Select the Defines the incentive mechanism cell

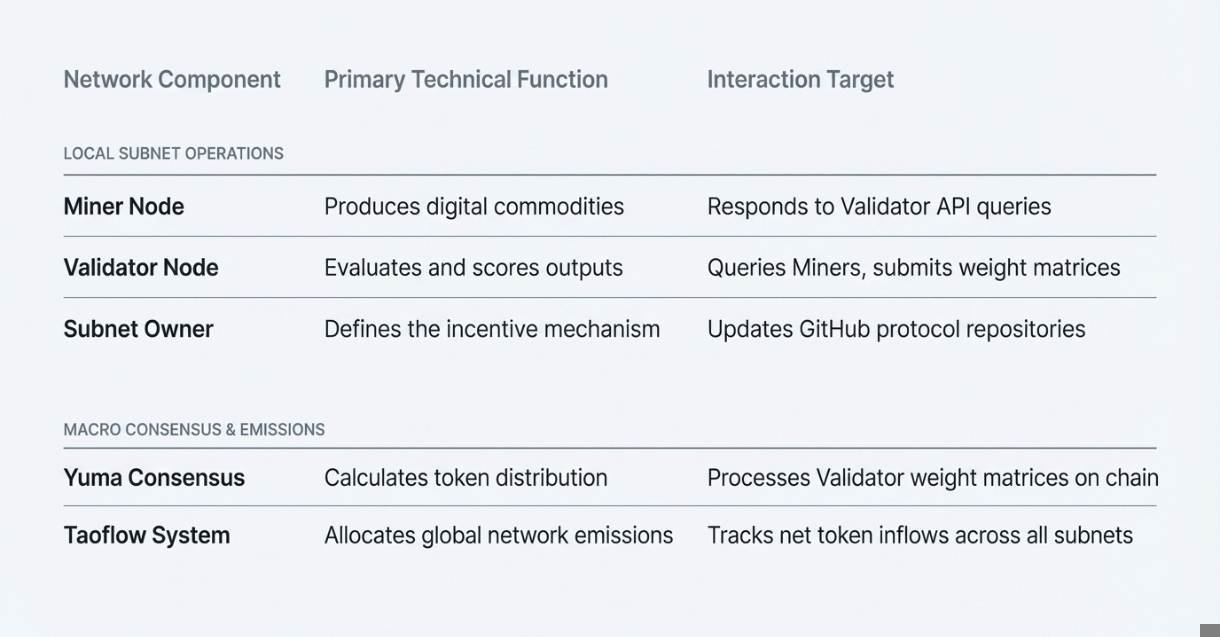coord(492,329)
